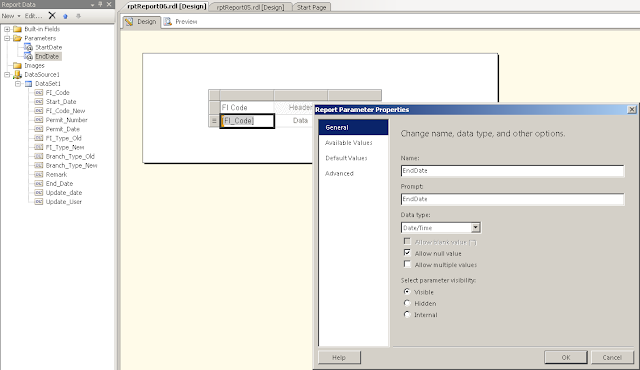Image resolution: width=640 pixels, height=370 pixels.
Task: Collapse the Parameters node
Action: point(7,38)
